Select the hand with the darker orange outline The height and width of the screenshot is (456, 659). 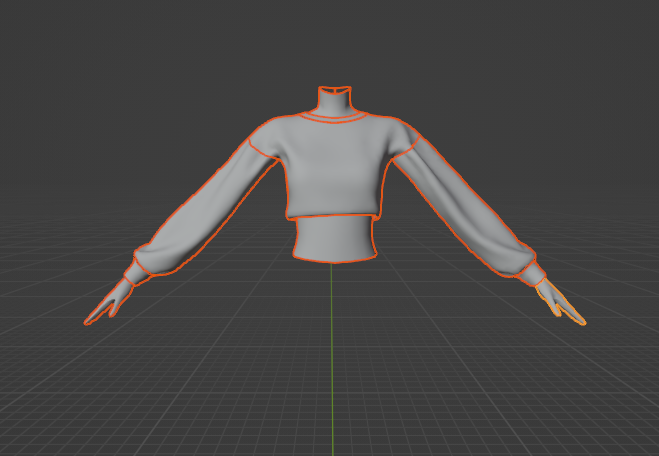click(108, 302)
